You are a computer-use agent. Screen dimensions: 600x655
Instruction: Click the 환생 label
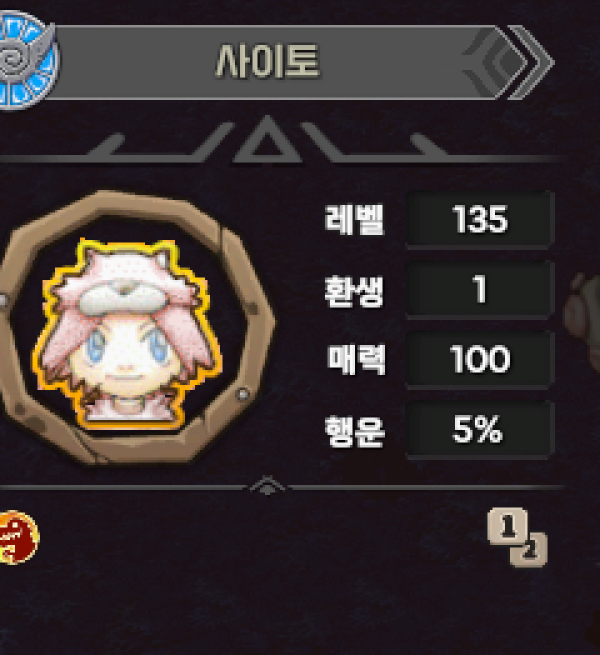(x=354, y=291)
